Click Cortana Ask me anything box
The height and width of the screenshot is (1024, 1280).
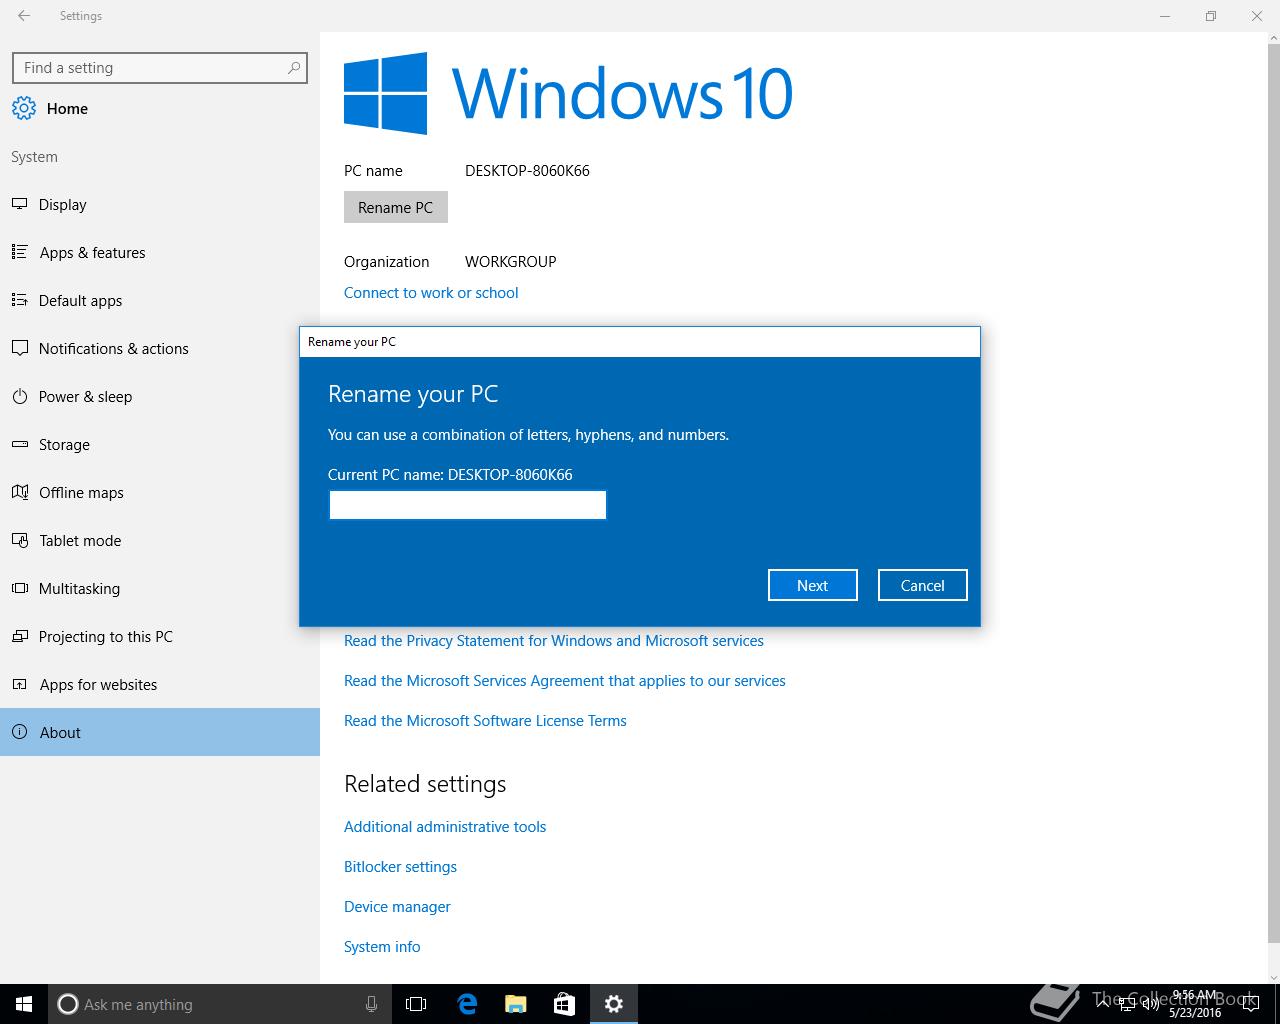[218, 1004]
